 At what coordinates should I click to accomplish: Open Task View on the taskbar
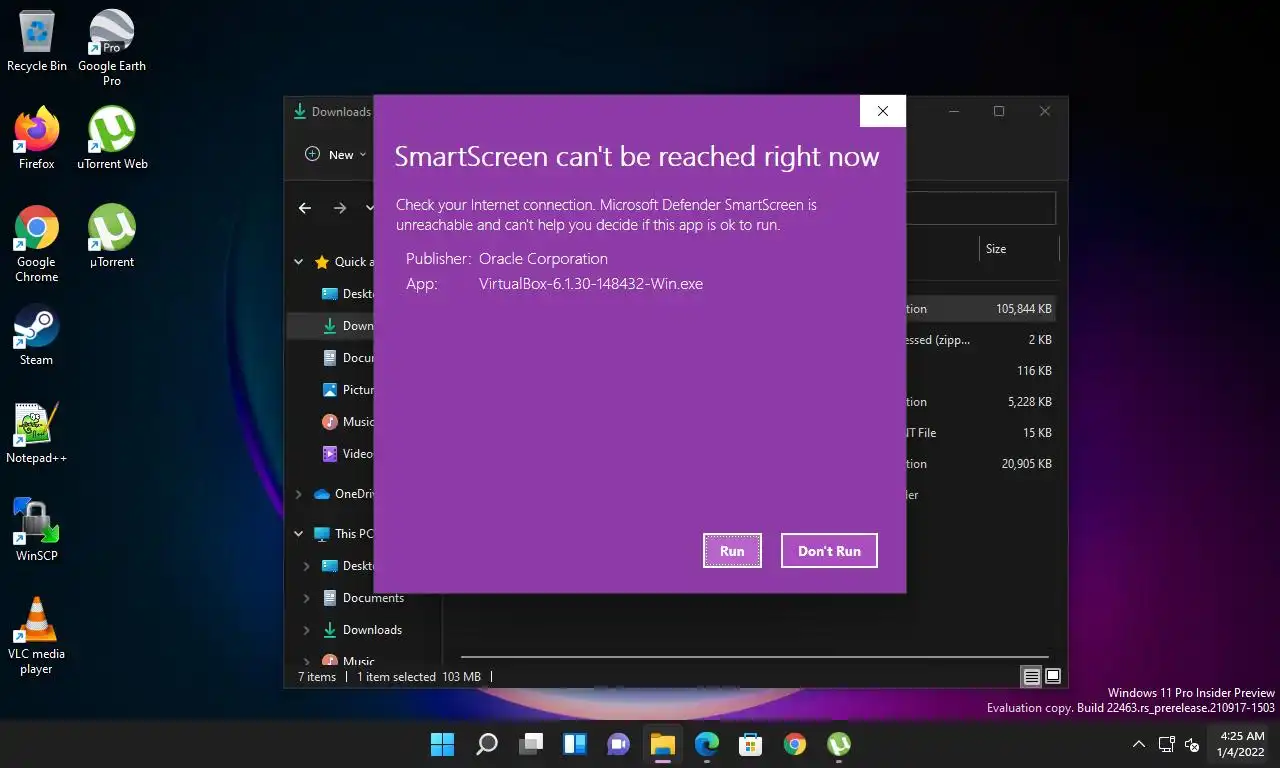tap(531, 744)
